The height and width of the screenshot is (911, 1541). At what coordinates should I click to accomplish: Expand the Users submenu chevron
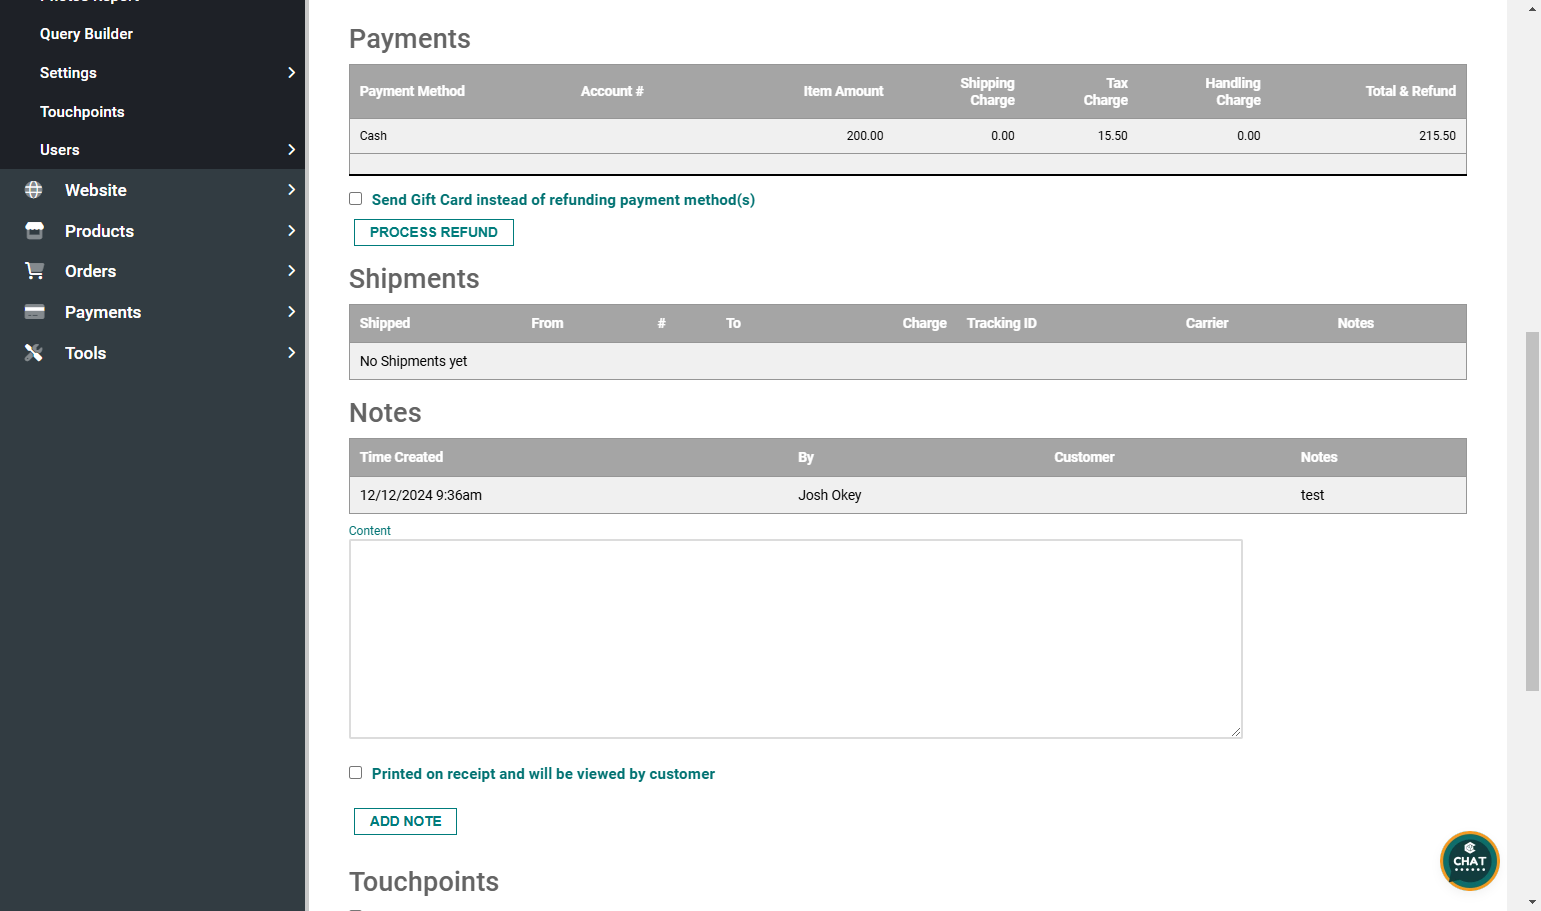pyautogui.click(x=291, y=150)
